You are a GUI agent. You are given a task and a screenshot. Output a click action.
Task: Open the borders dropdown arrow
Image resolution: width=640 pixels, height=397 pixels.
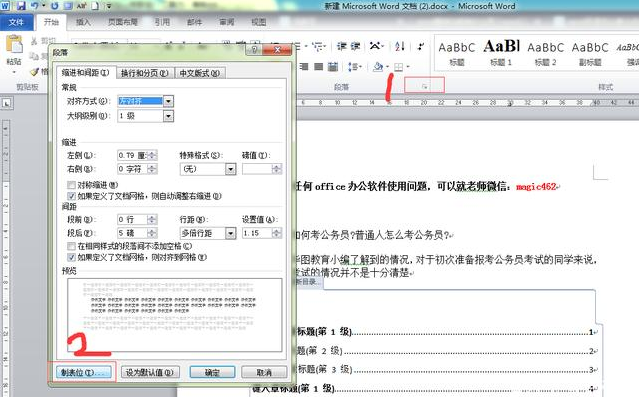[x=407, y=67]
